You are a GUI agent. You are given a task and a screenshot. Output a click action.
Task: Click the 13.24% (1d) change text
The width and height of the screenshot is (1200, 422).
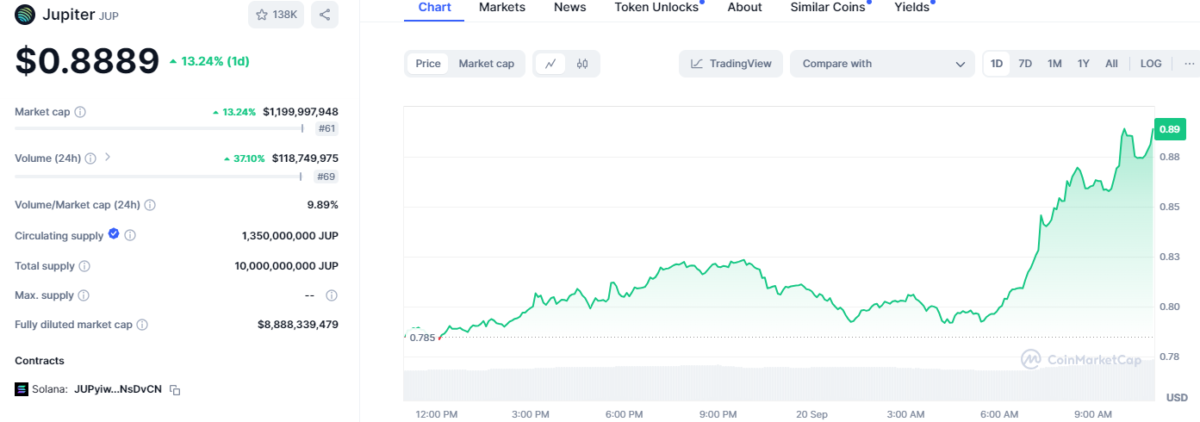tap(215, 60)
